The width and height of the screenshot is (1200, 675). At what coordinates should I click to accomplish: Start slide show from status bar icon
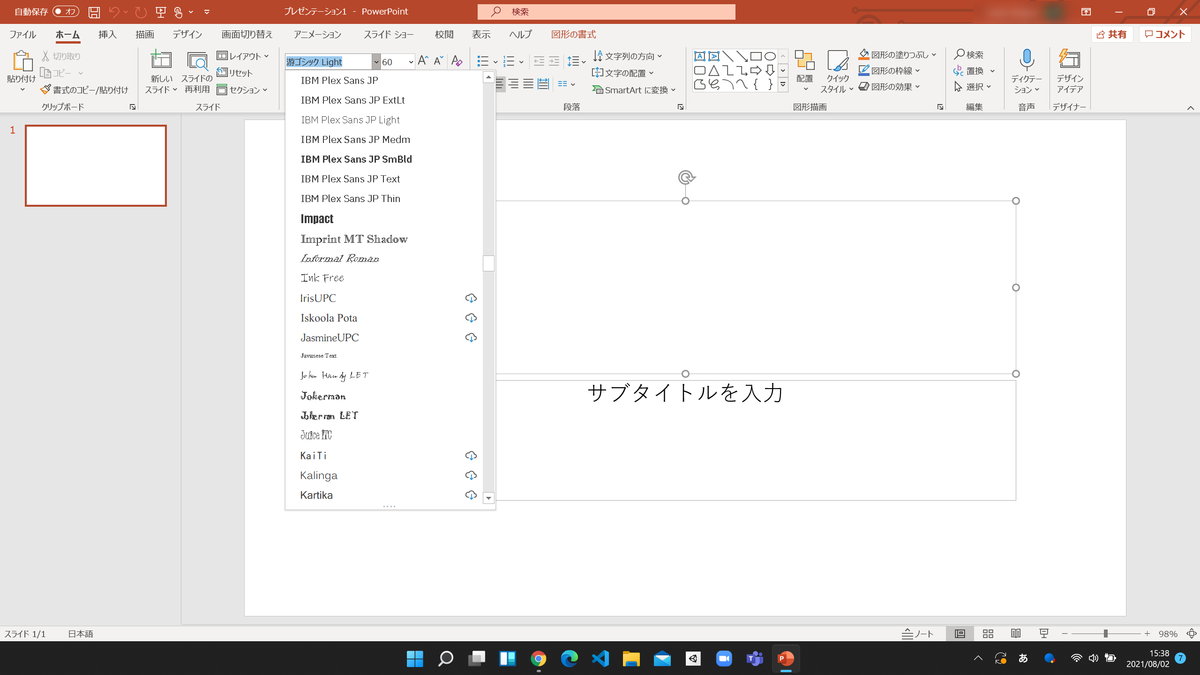[x=1044, y=634]
